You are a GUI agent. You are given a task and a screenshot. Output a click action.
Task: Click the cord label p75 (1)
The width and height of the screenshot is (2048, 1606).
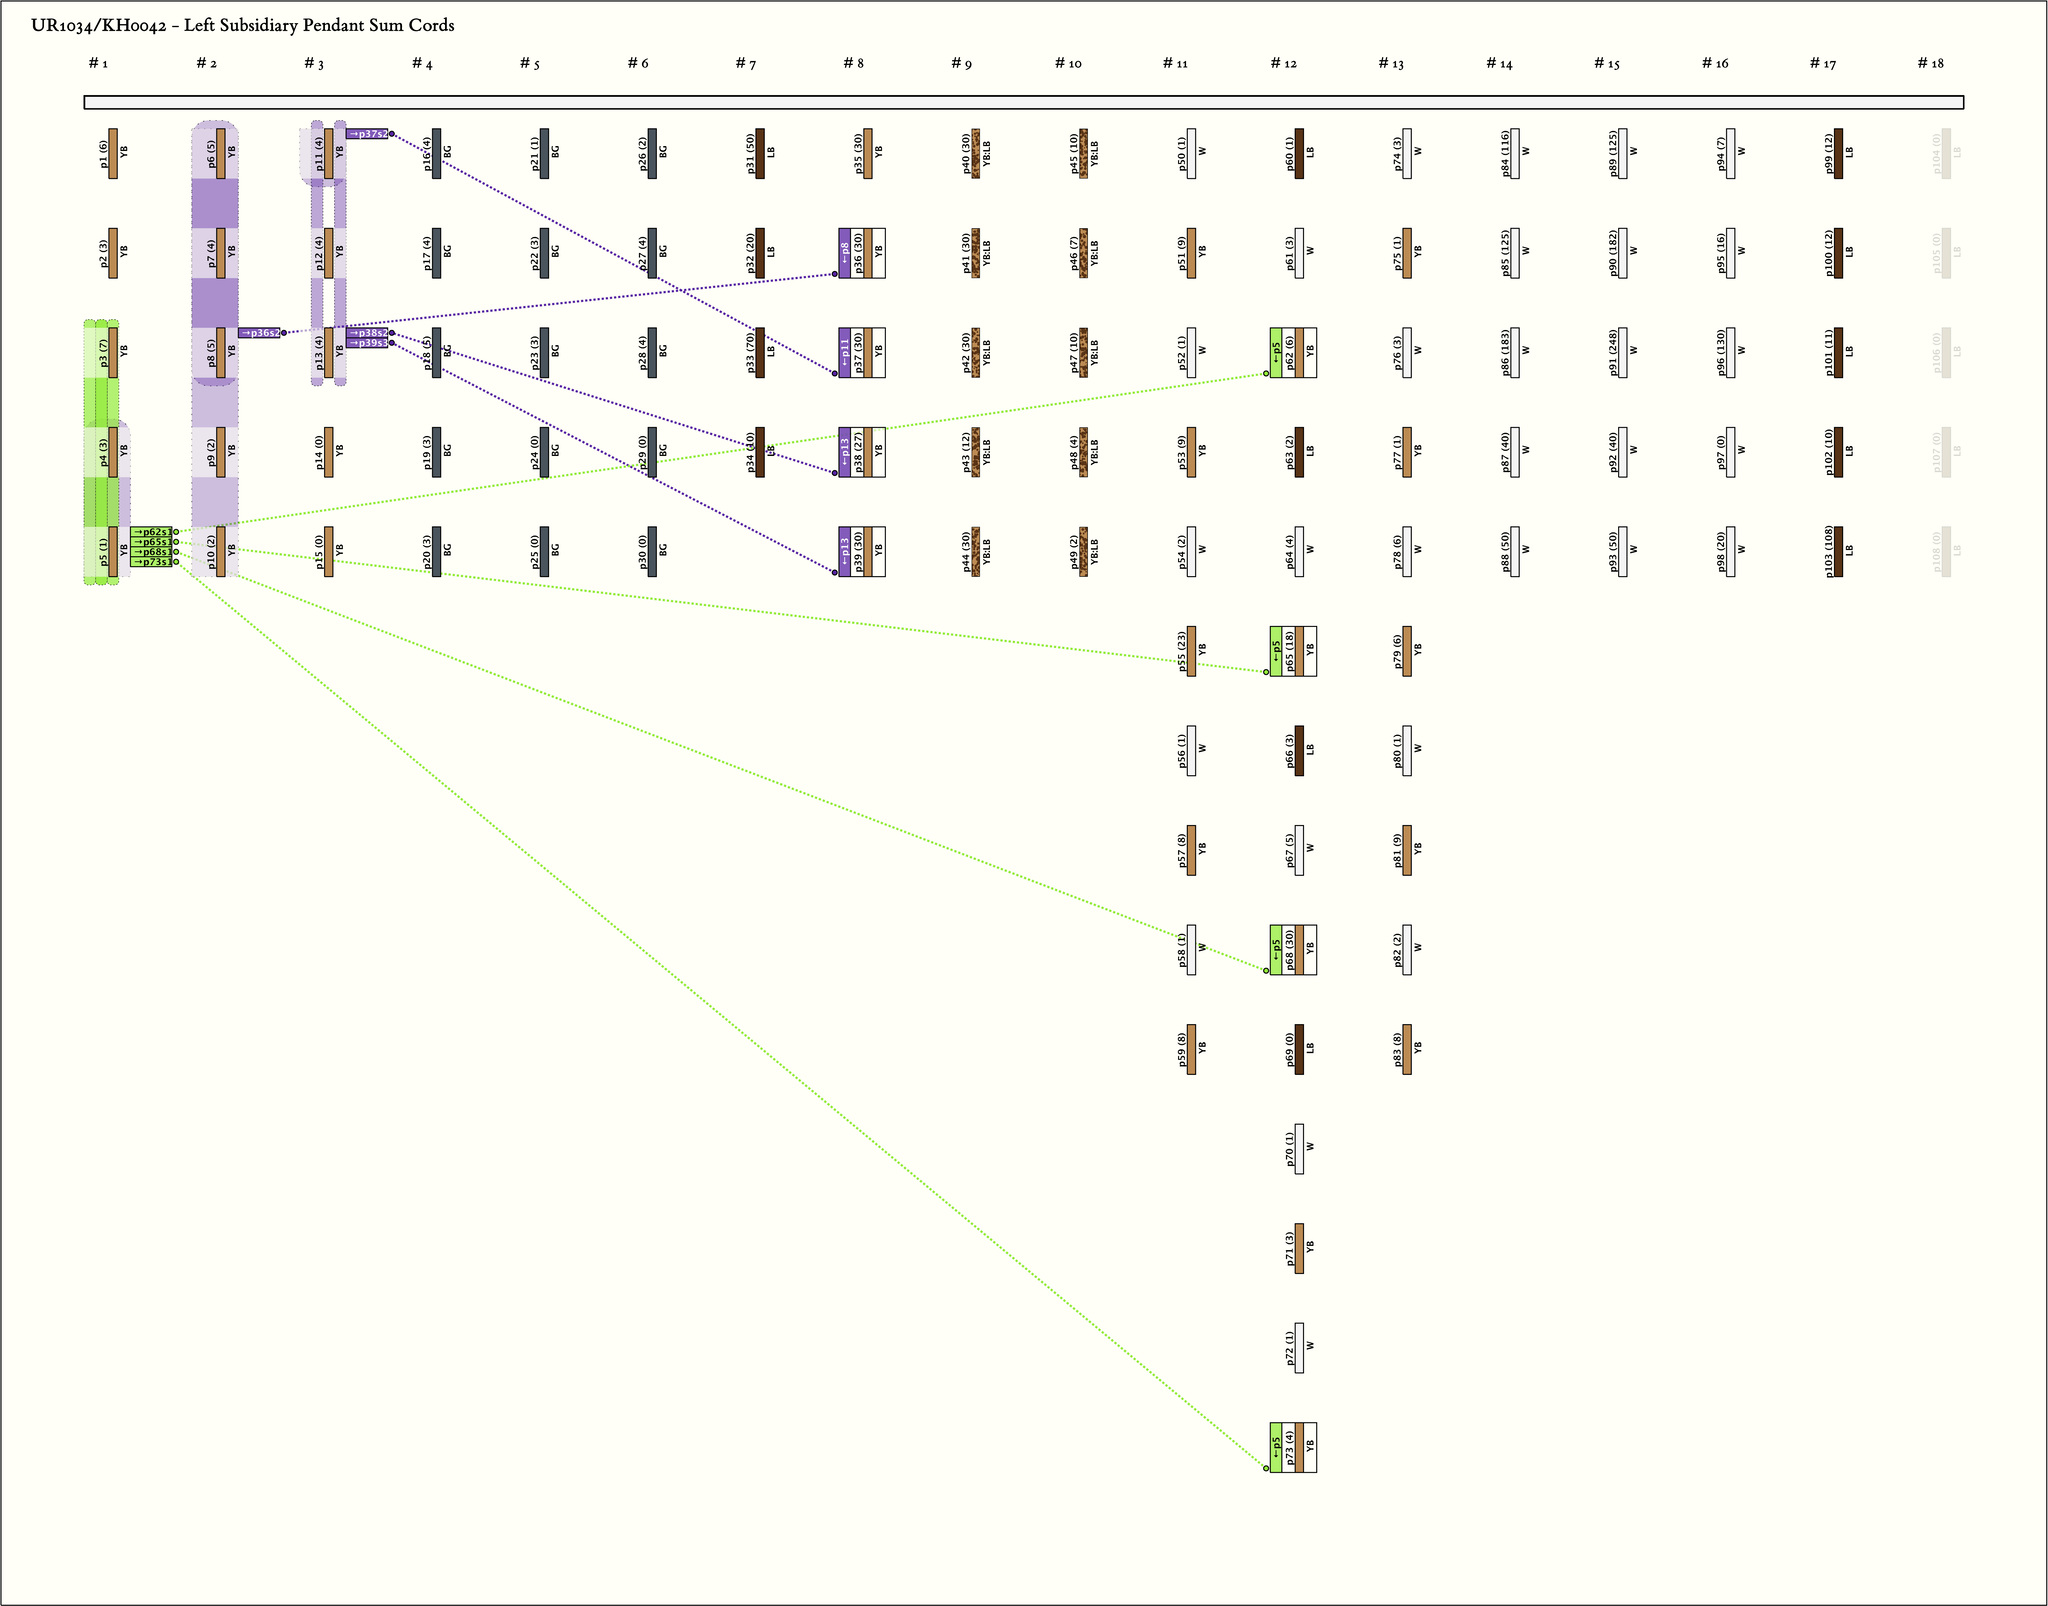coord(1398,253)
